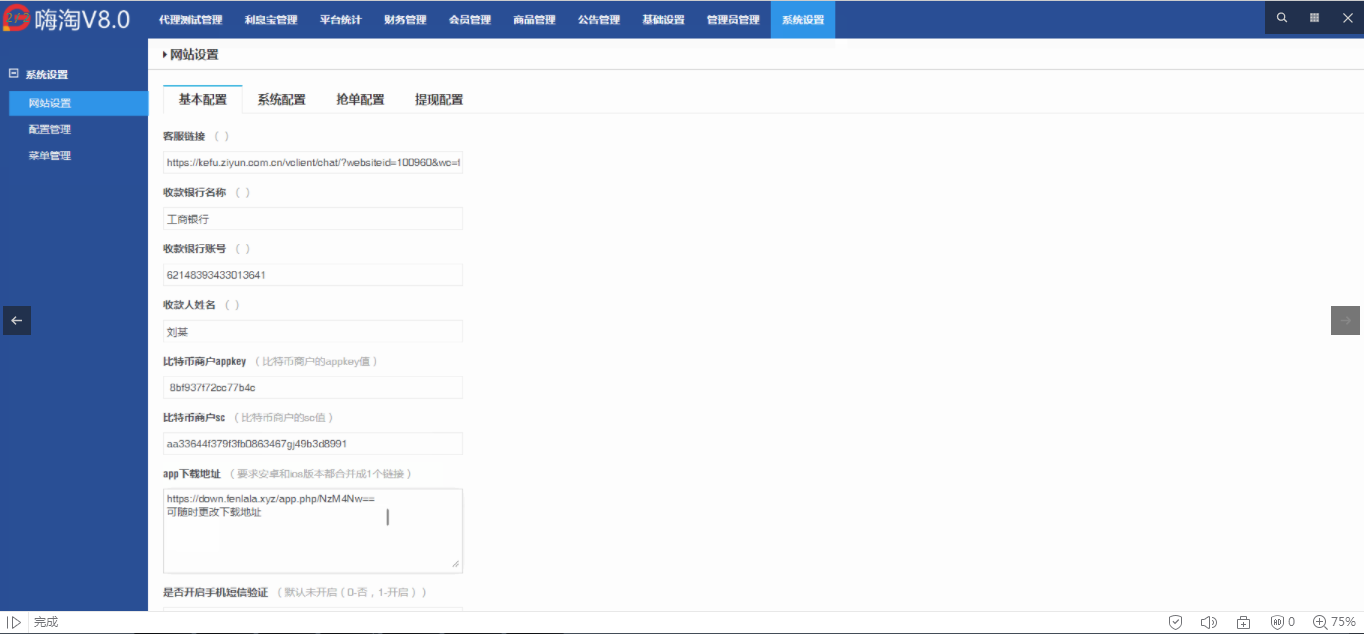
Task: Open the 抢单配置 tab
Action: 360,100
